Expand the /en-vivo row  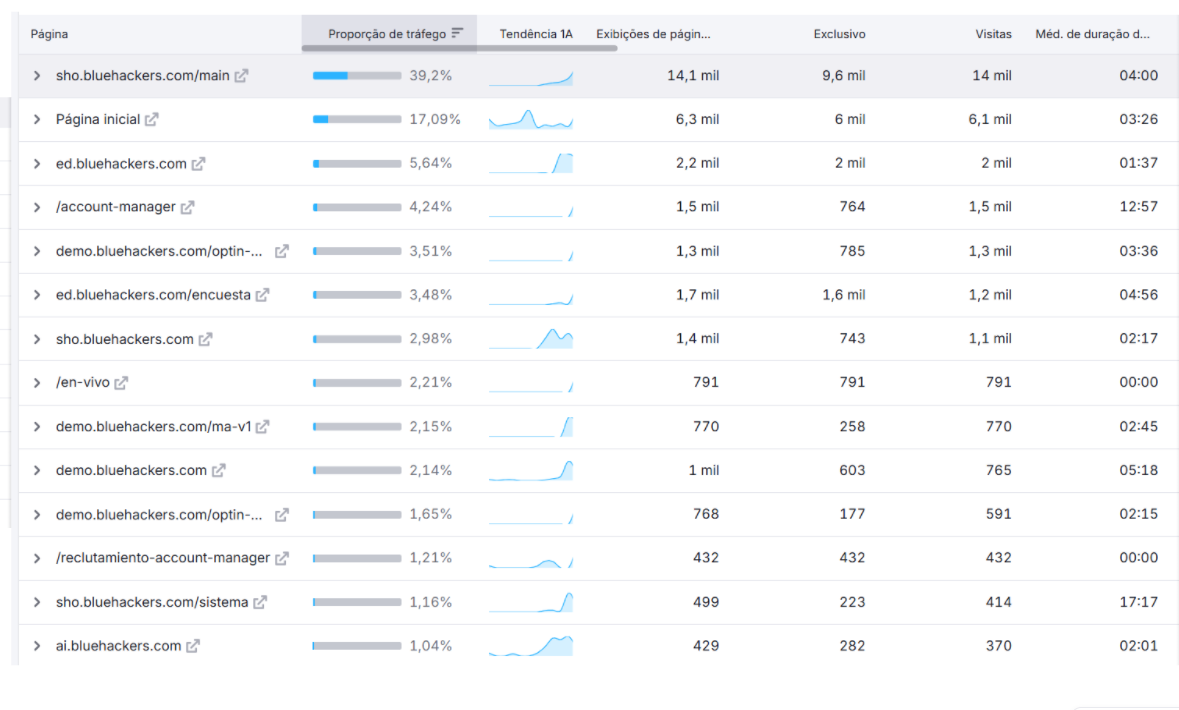[37, 383]
